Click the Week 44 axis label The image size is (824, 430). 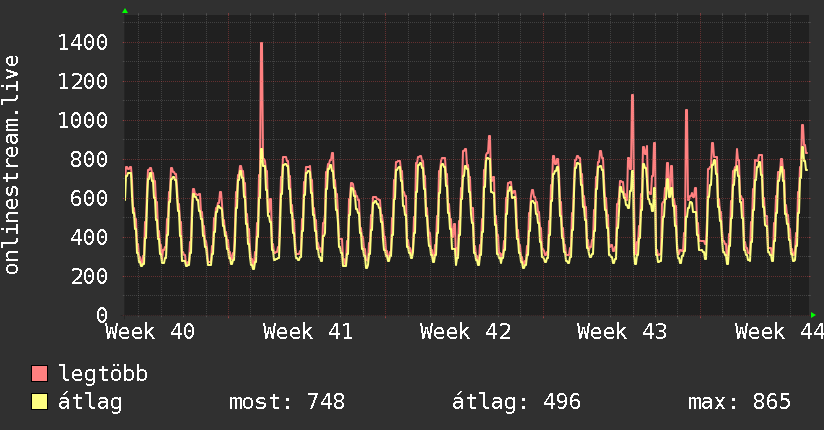[779, 332]
